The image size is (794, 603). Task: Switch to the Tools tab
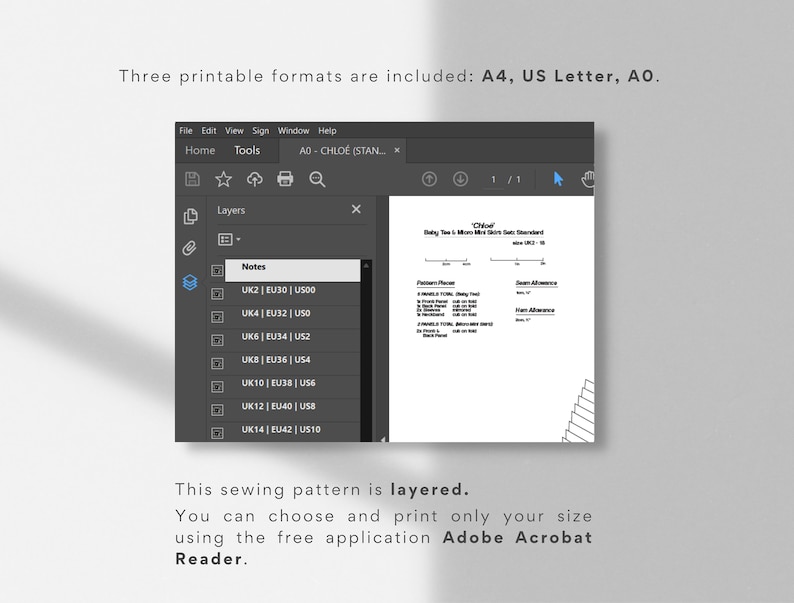[247, 150]
